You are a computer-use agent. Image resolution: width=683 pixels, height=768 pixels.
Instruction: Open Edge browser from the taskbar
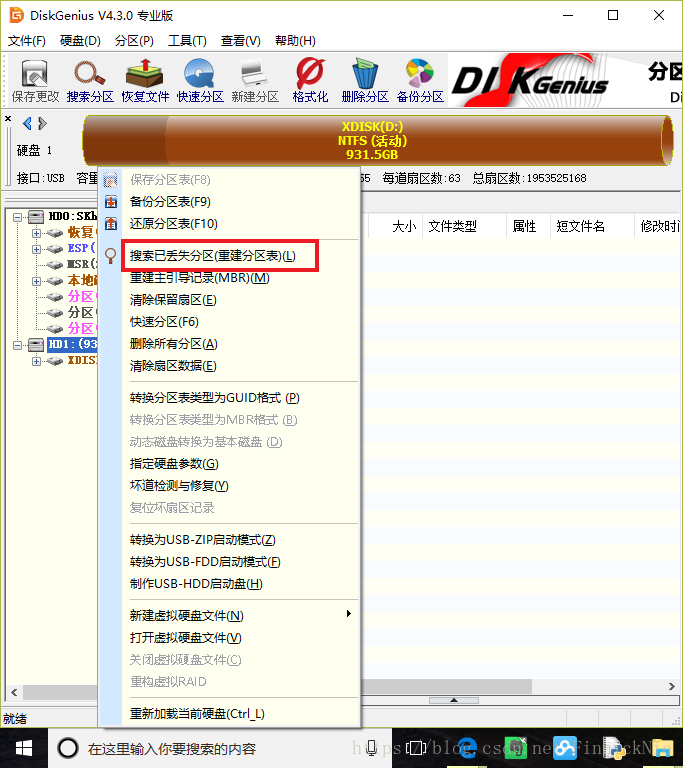point(466,748)
